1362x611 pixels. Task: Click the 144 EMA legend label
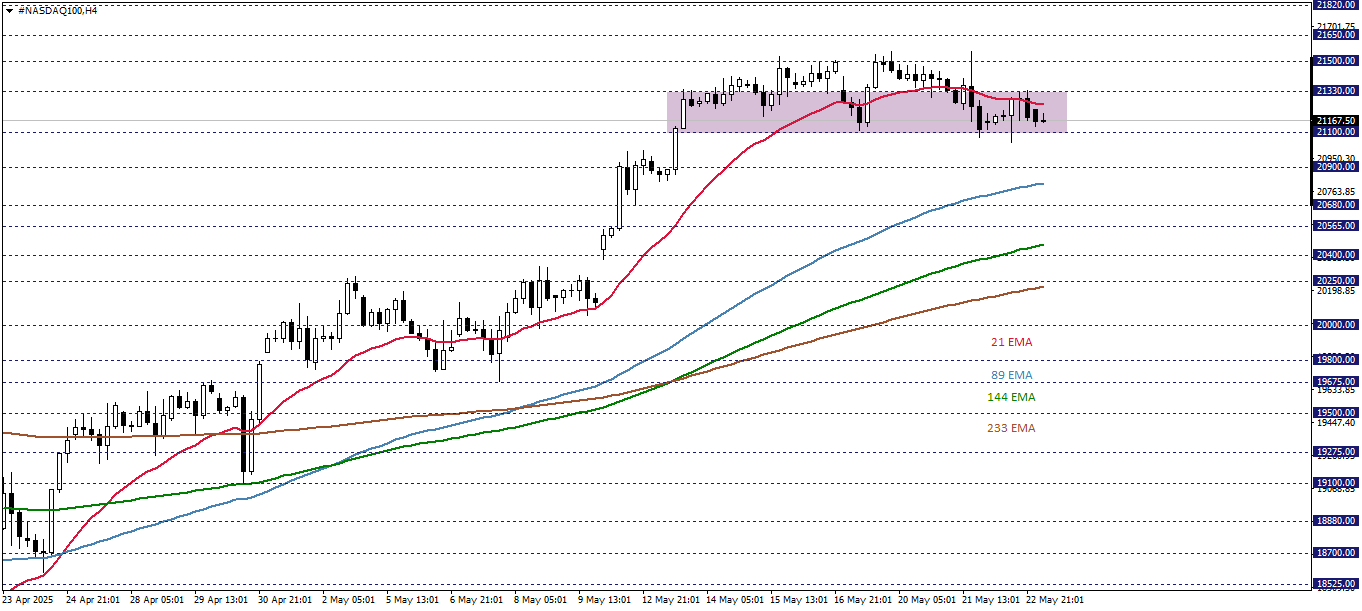pos(1011,397)
